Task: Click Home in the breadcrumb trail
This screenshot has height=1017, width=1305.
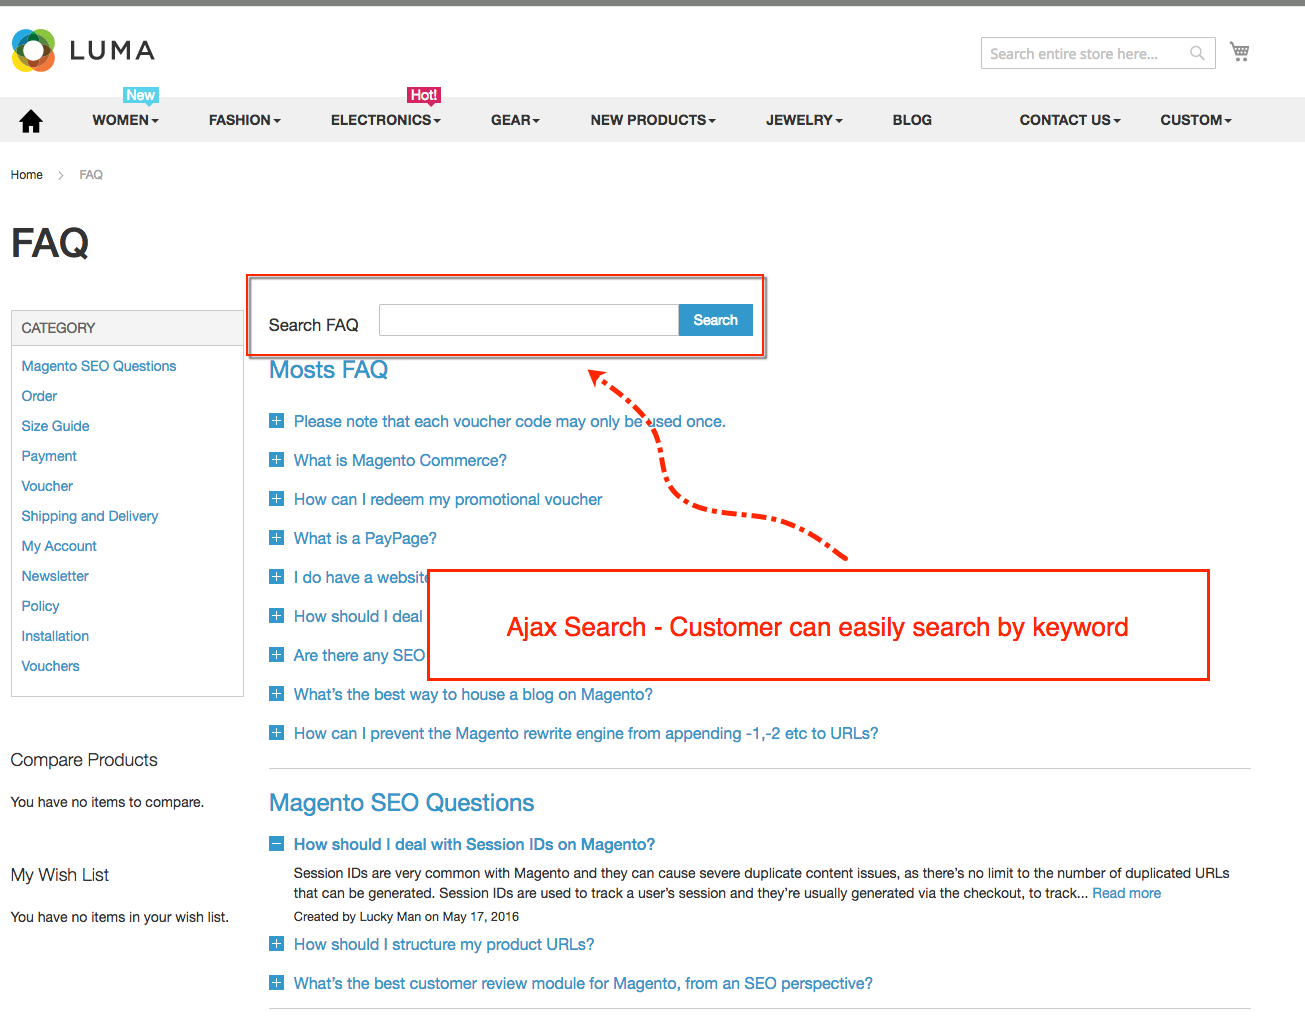Action: (x=26, y=174)
